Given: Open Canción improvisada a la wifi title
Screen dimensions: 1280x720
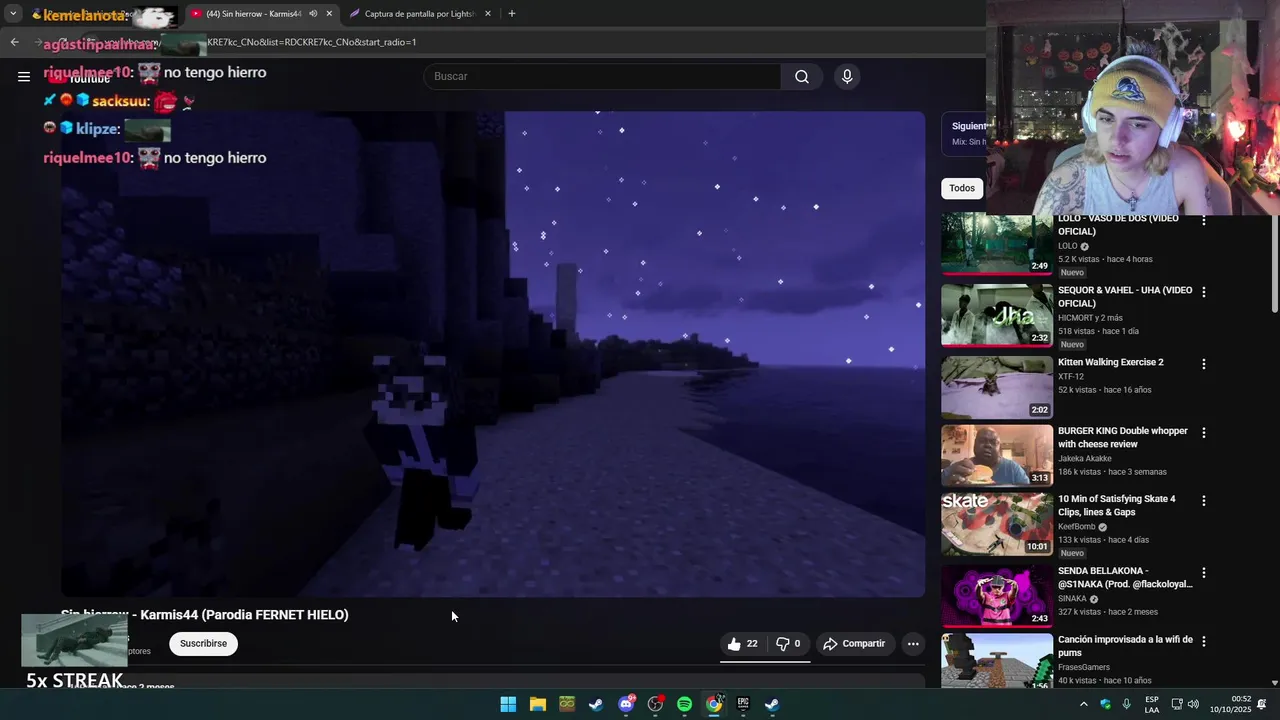Looking at the screenshot, I should tap(1125, 646).
